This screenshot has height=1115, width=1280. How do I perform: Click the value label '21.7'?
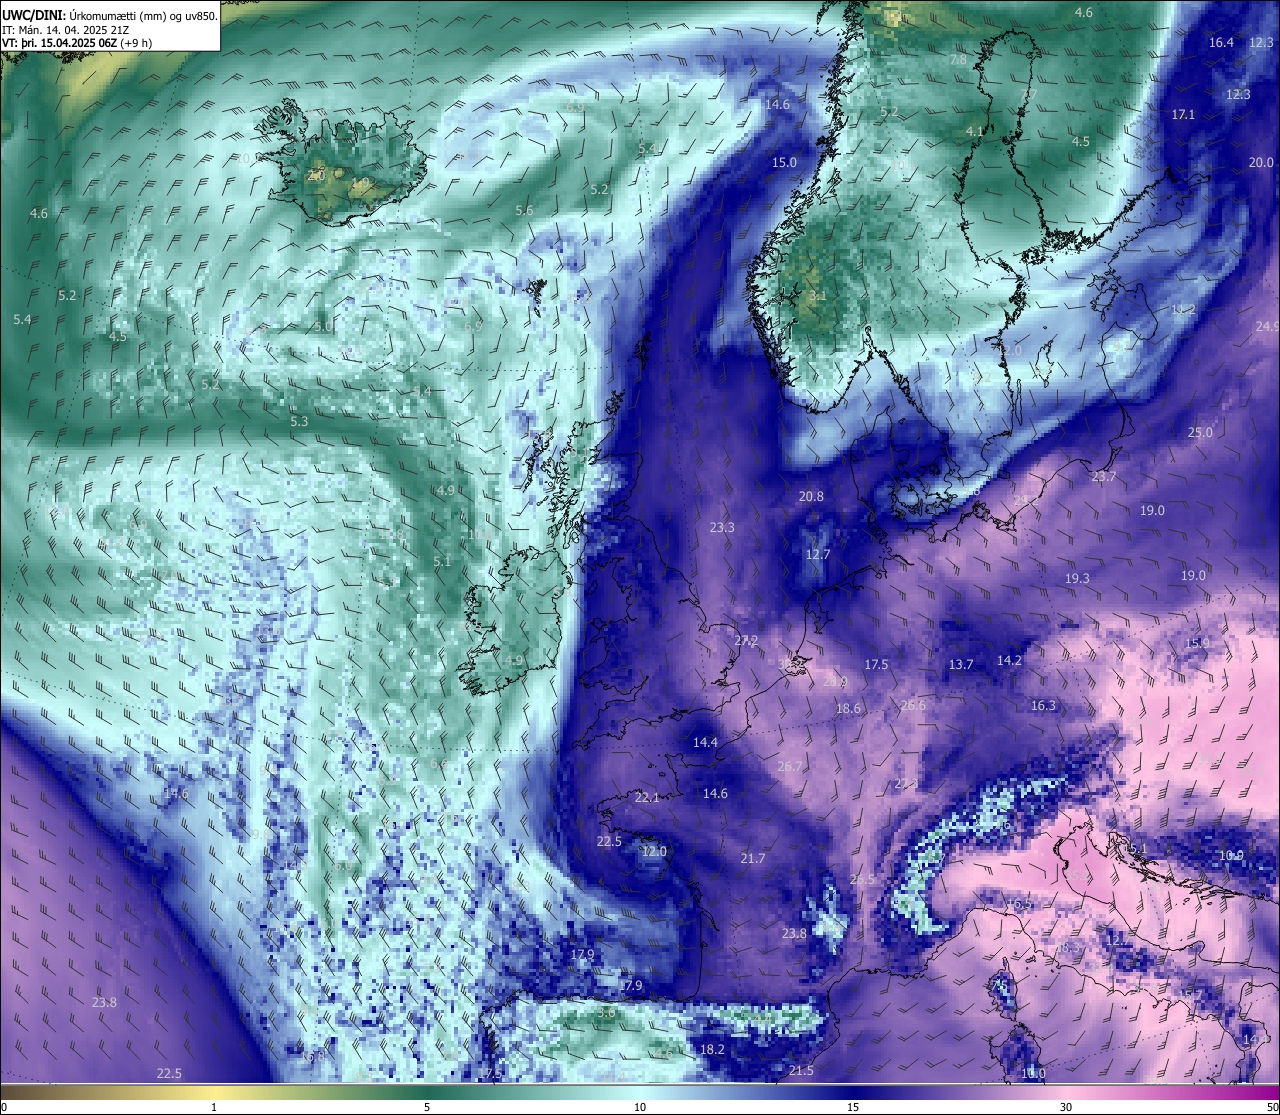(753, 858)
